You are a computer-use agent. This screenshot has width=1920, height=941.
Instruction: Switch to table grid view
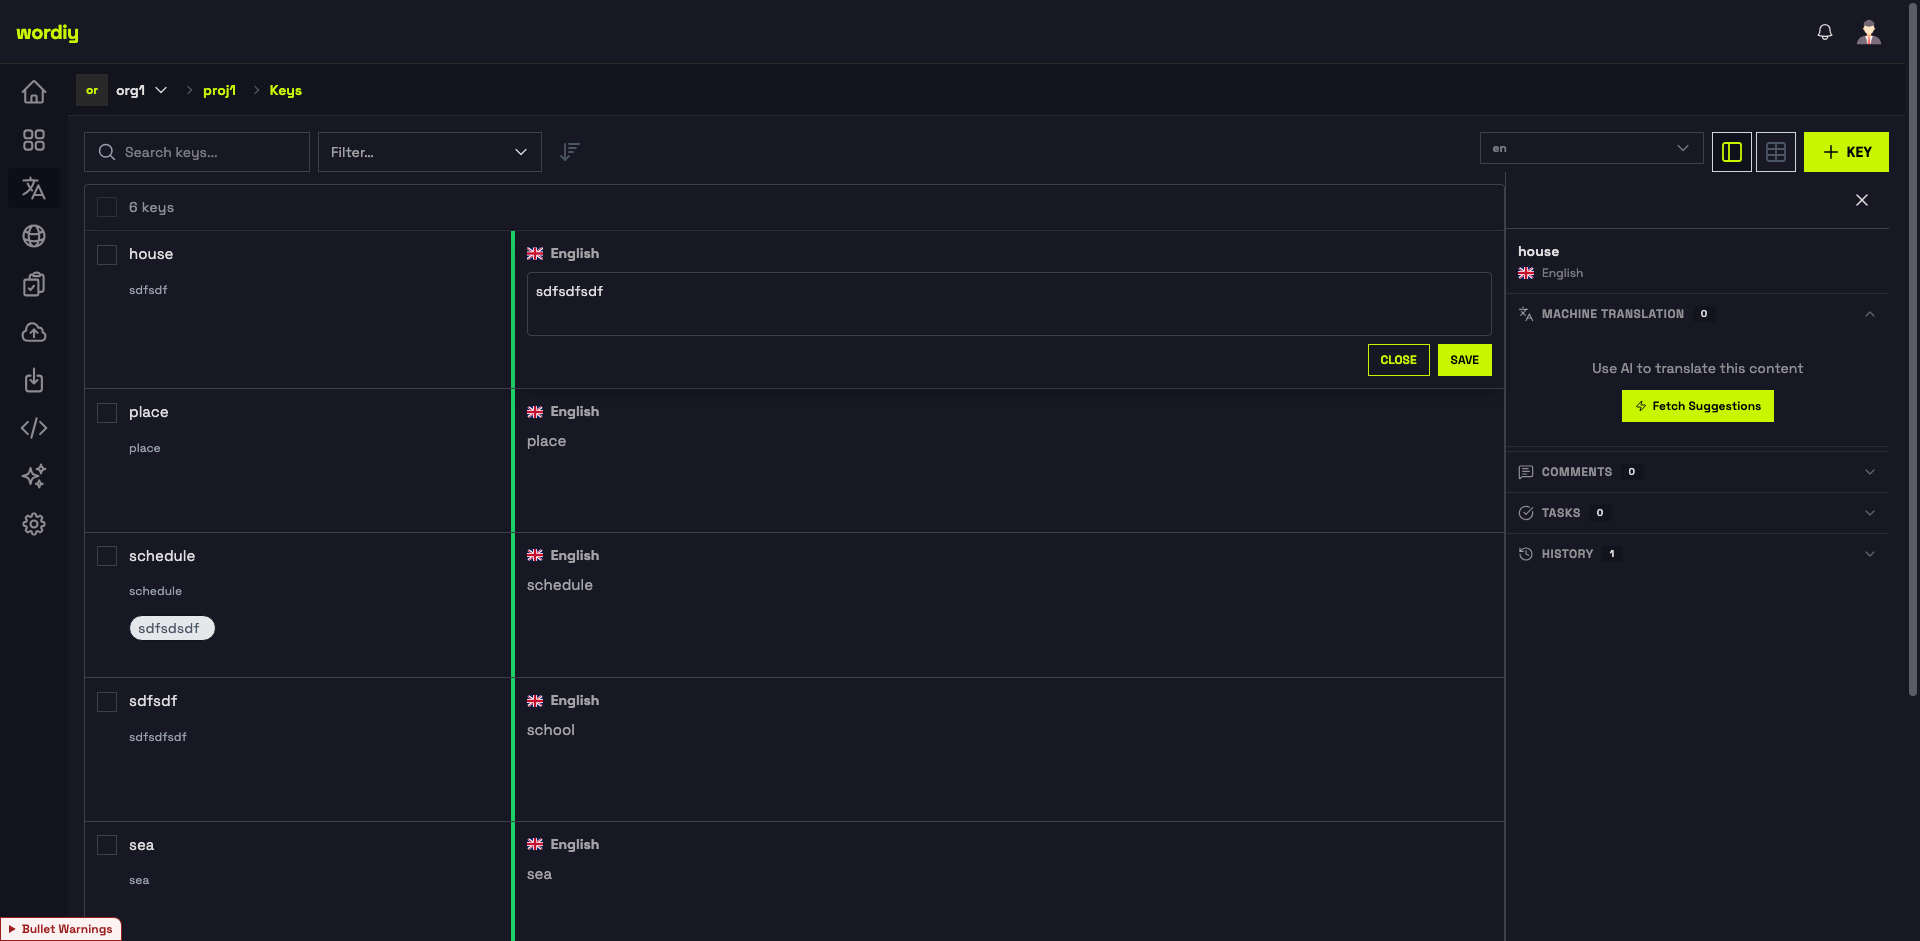click(x=1776, y=152)
